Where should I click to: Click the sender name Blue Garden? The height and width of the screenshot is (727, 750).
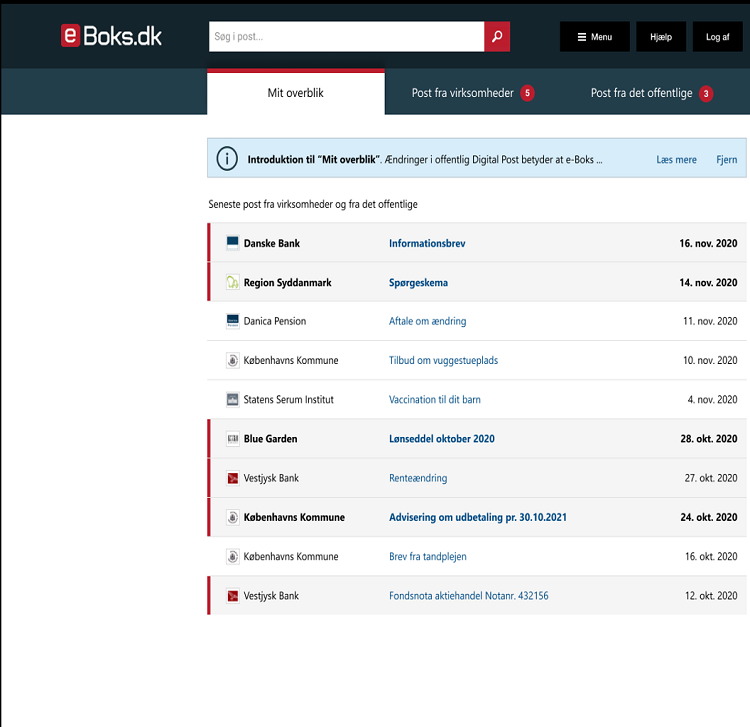(270, 439)
